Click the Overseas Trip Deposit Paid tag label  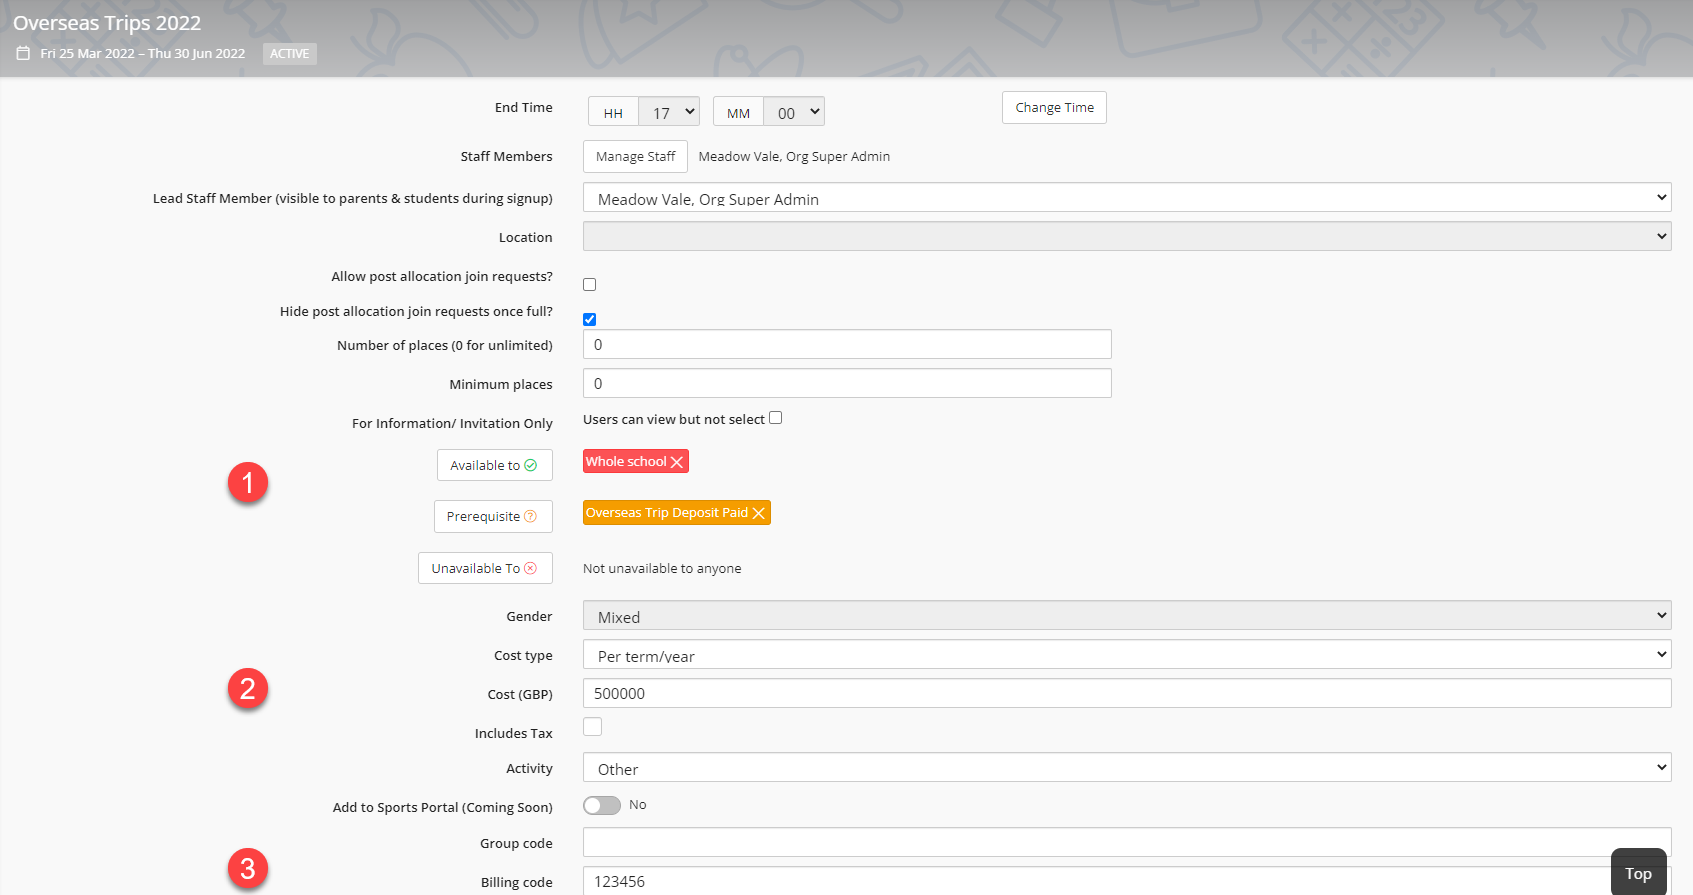667,512
